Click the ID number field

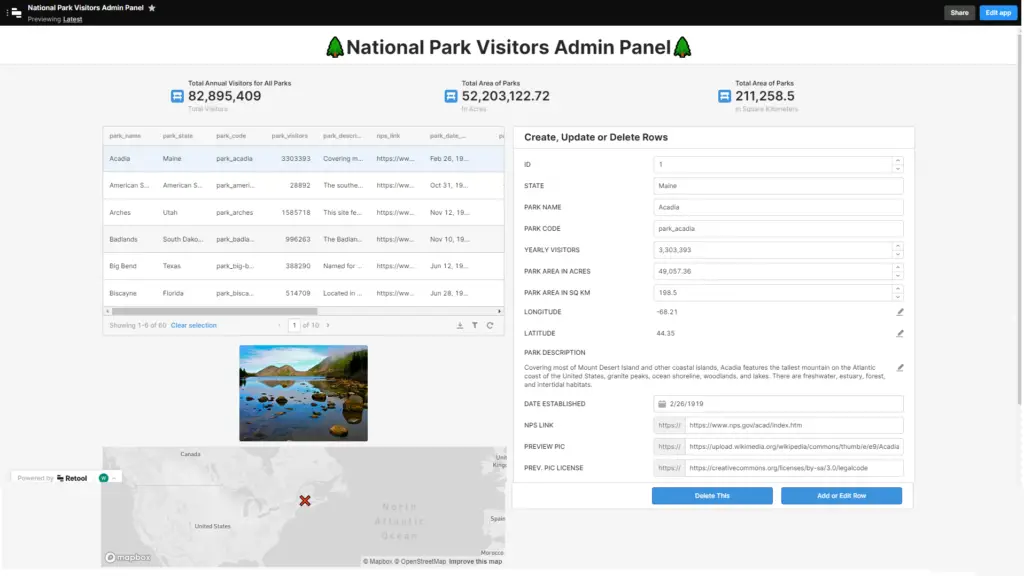[x=773, y=165]
